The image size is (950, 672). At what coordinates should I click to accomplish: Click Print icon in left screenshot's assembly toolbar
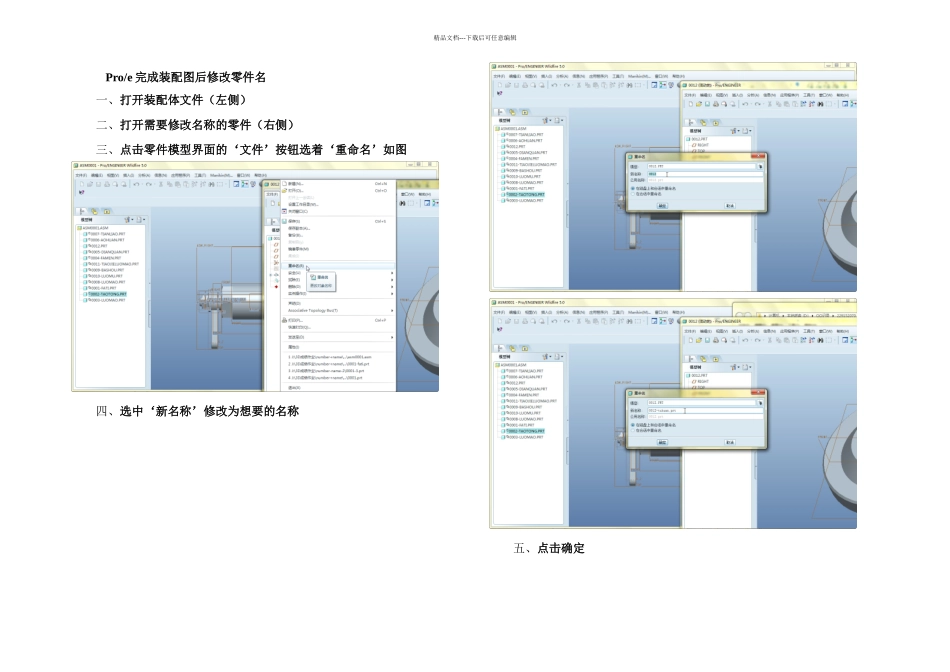(107, 184)
